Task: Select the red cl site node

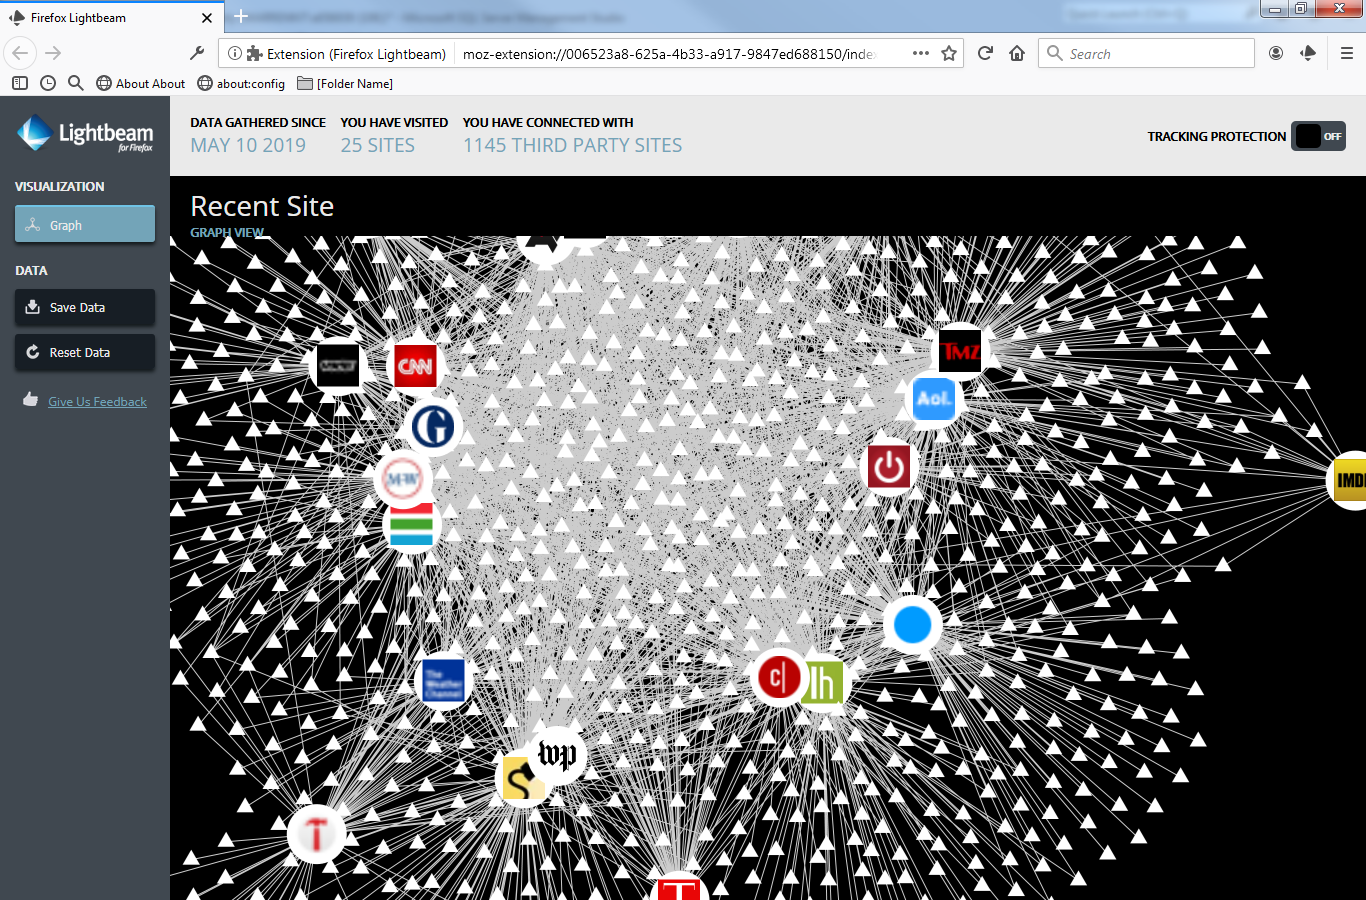Action: click(778, 678)
